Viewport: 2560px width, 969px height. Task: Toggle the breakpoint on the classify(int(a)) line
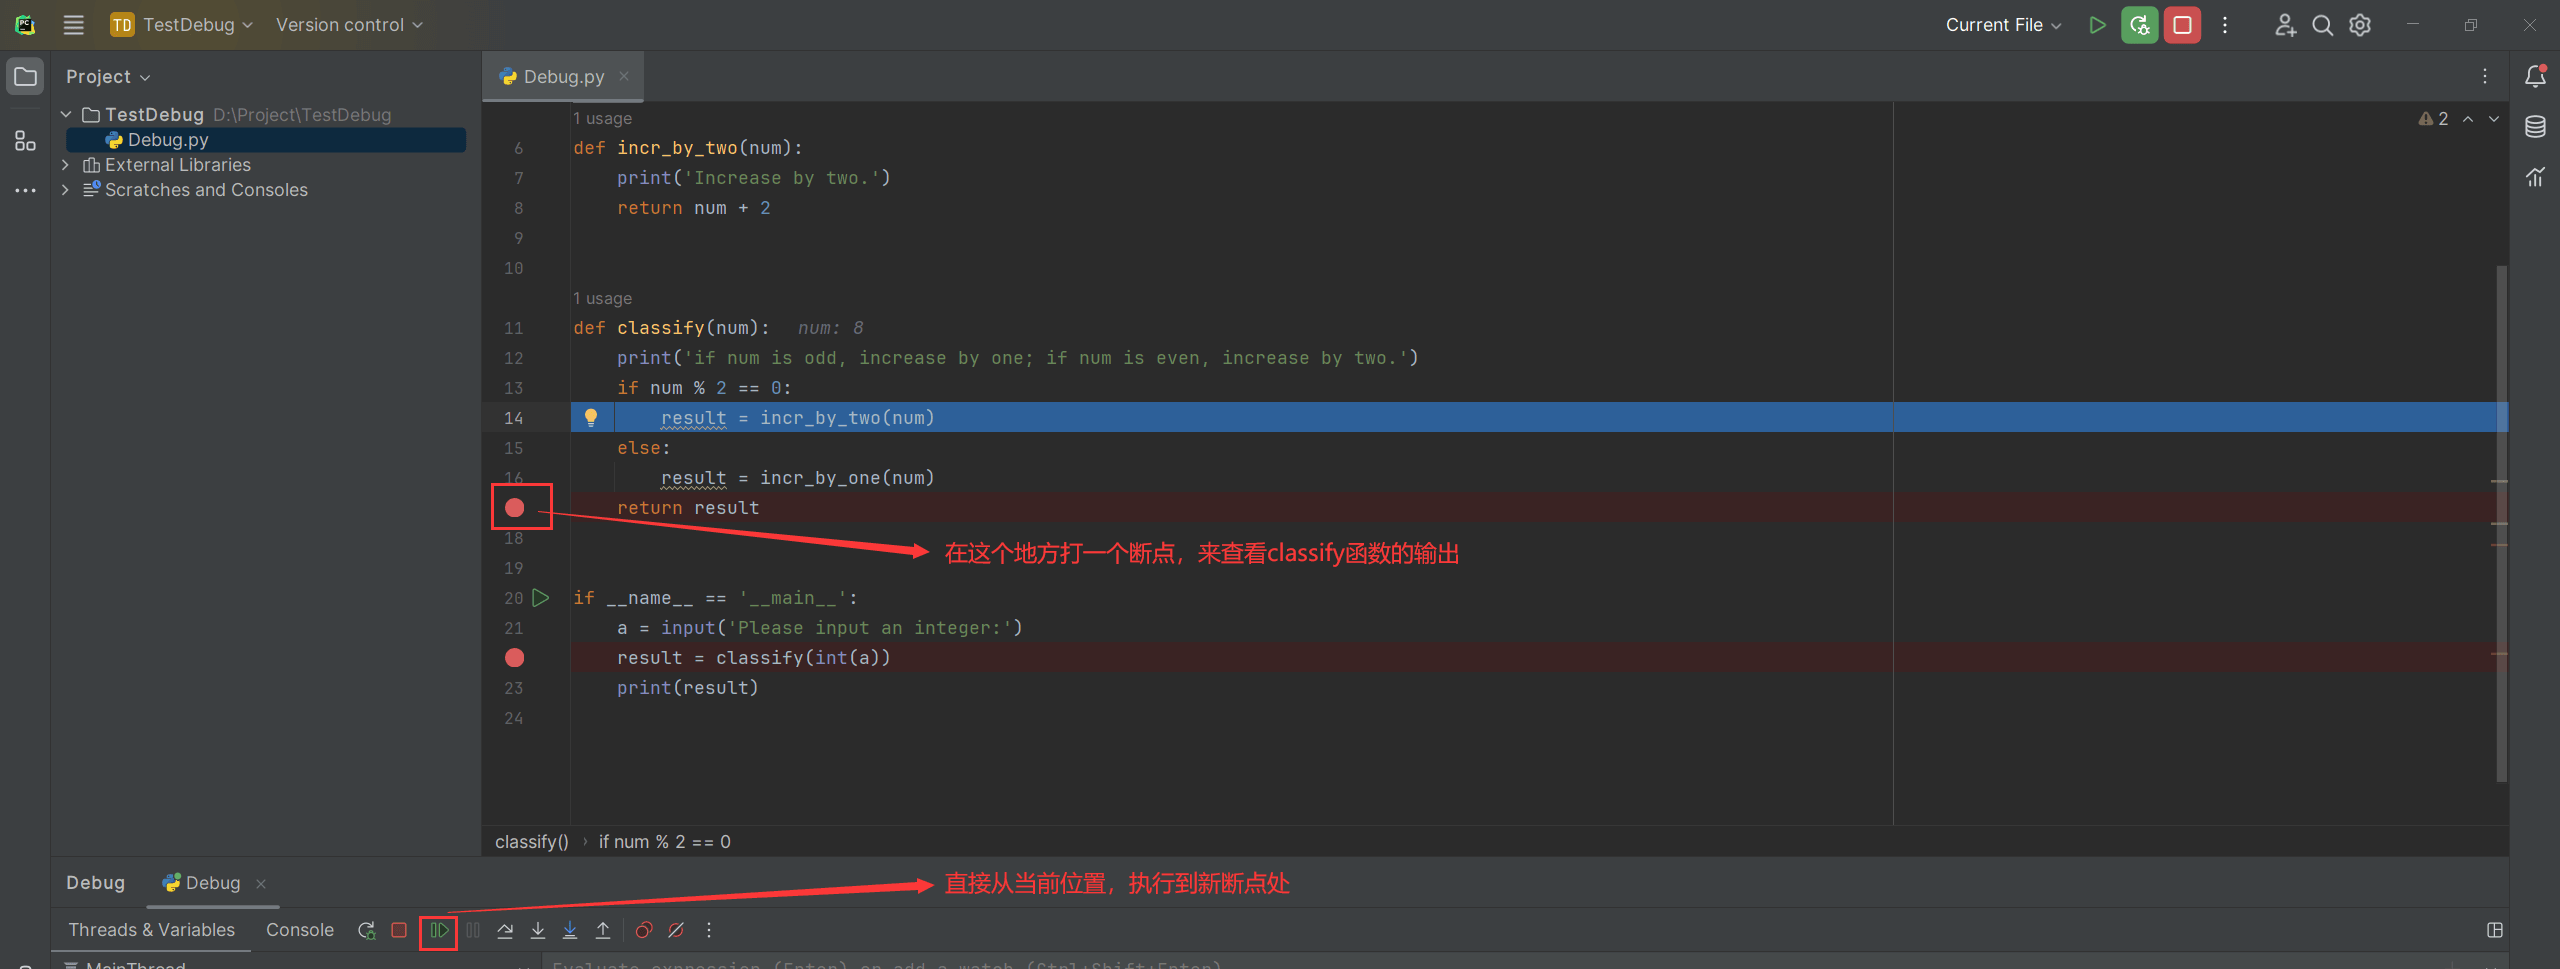point(514,658)
